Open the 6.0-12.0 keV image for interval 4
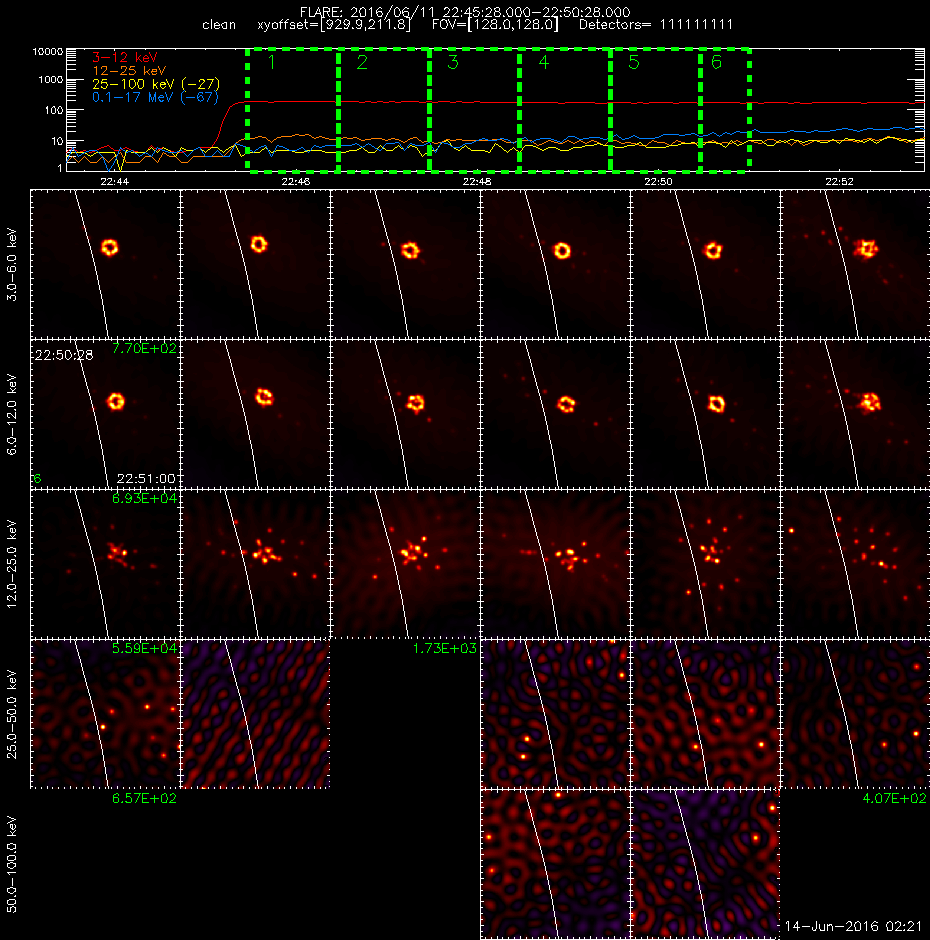 pyautogui.click(x=555, y=414)
